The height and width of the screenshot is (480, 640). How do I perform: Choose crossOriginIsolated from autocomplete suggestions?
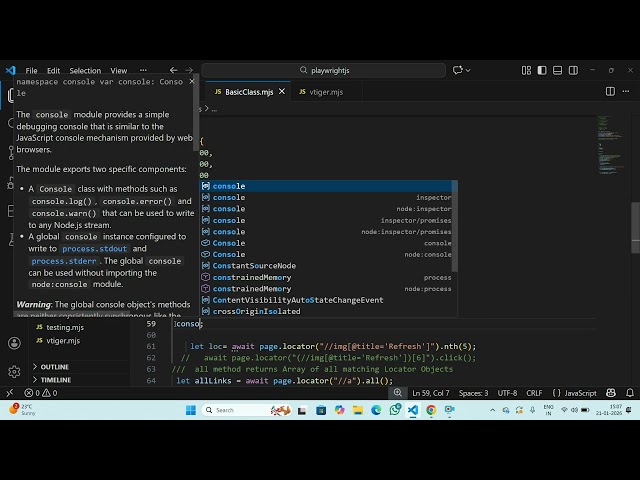(x=256, y=311)
